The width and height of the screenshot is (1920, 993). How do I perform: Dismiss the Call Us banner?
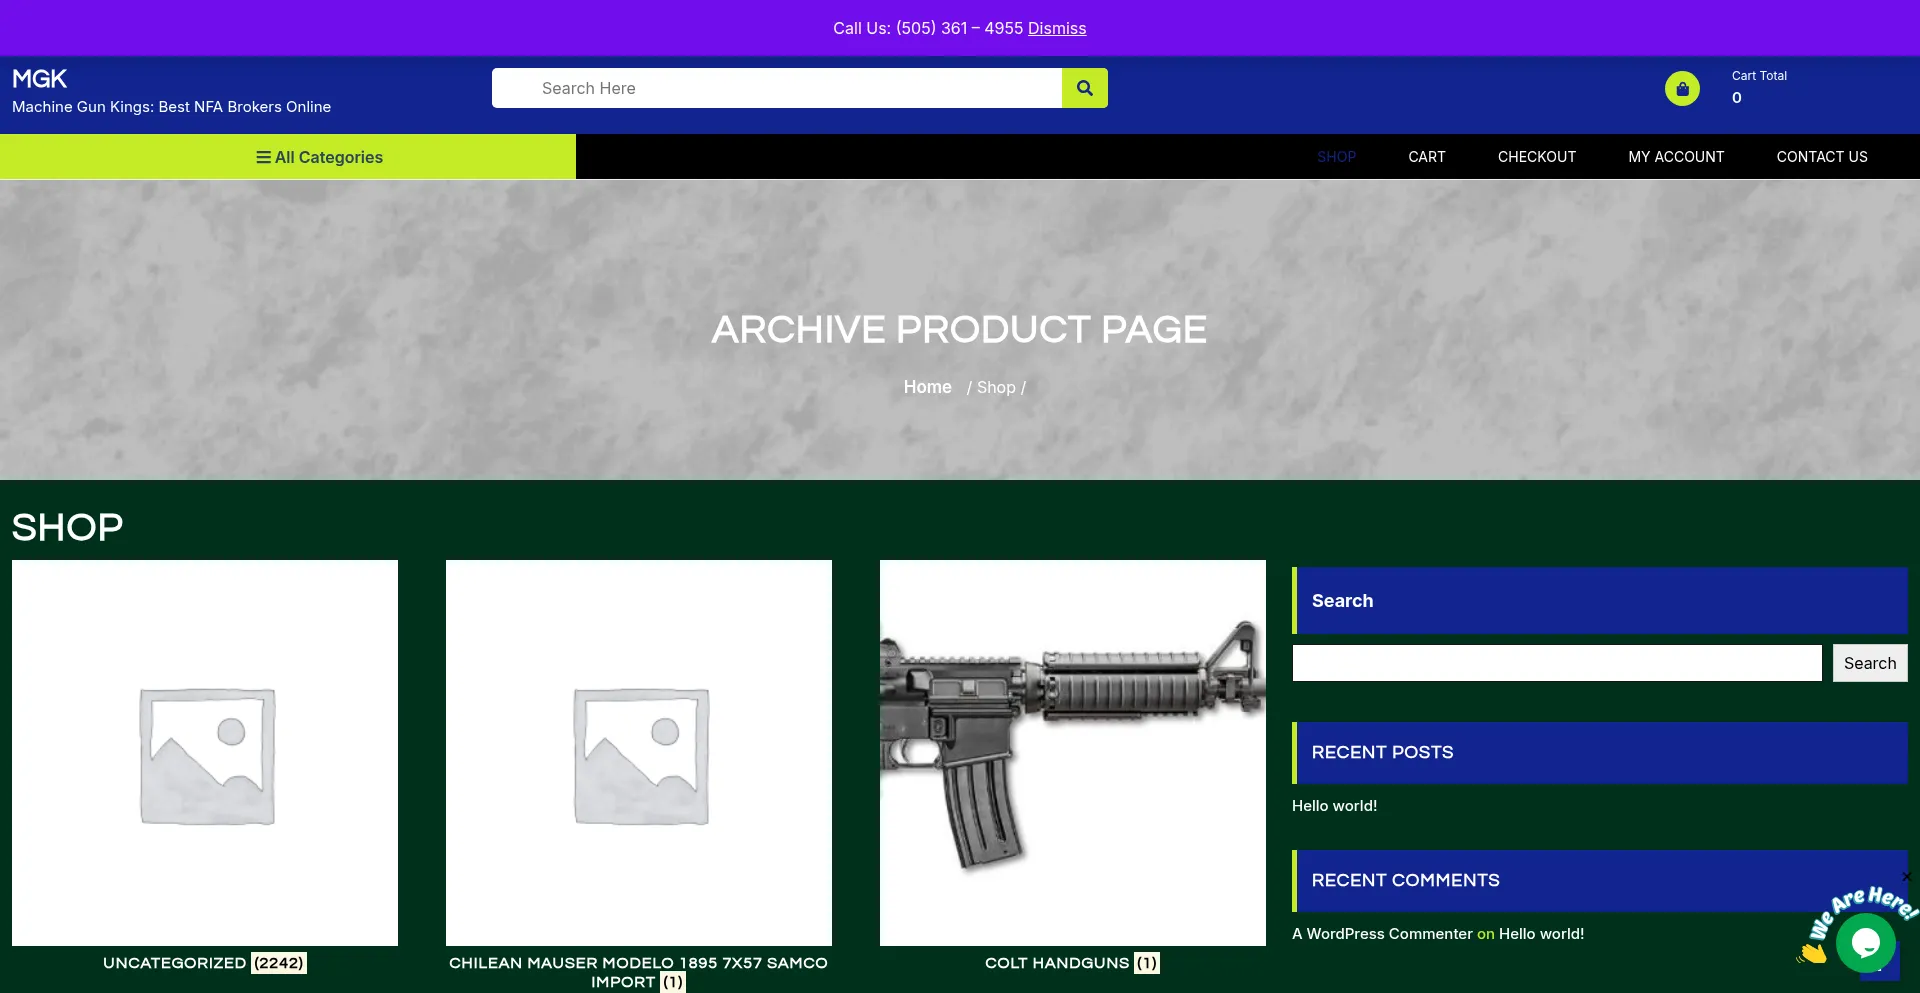[x=1057, y=28]
